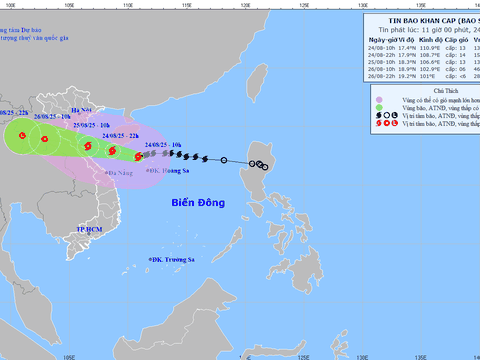Click the lone open-circle past position west of Luzon
The height and width of the screenshot is (360, 480).
224,160
